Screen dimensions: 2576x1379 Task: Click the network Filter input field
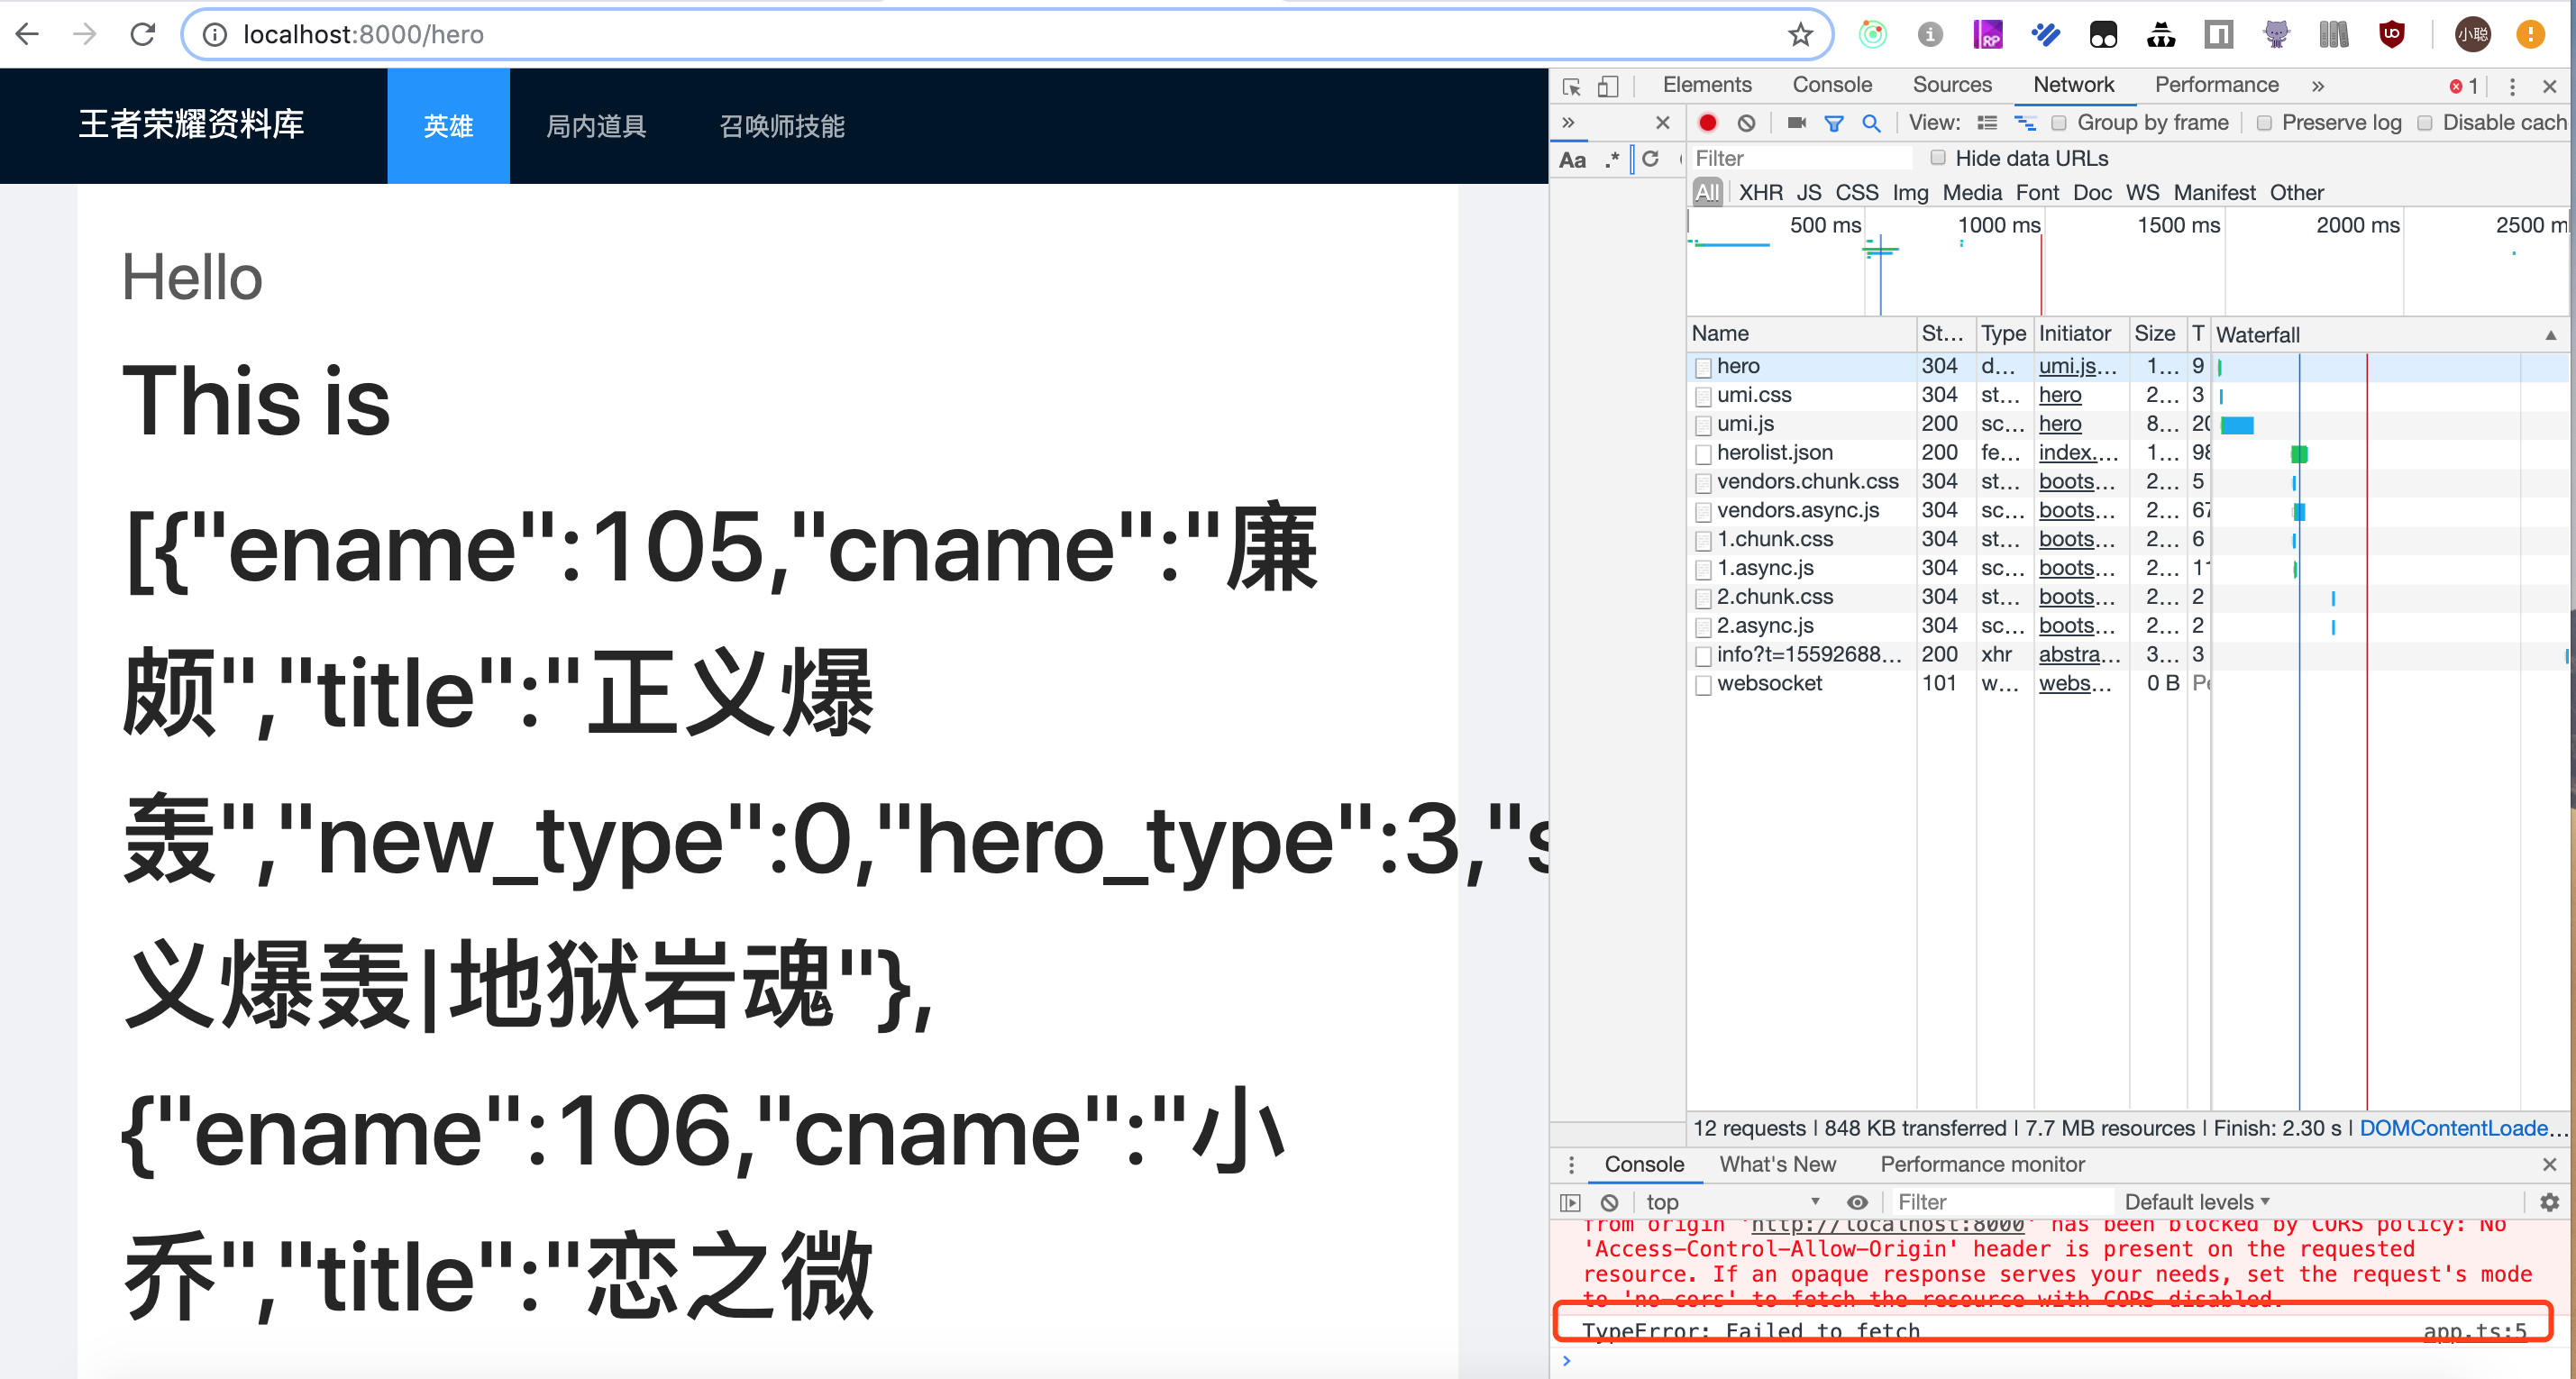pos(1801,158)
